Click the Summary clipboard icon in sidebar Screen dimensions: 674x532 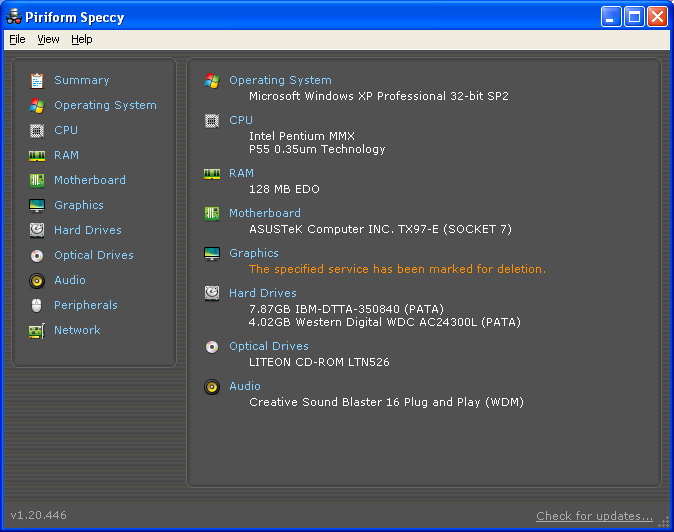pos(37,80)
